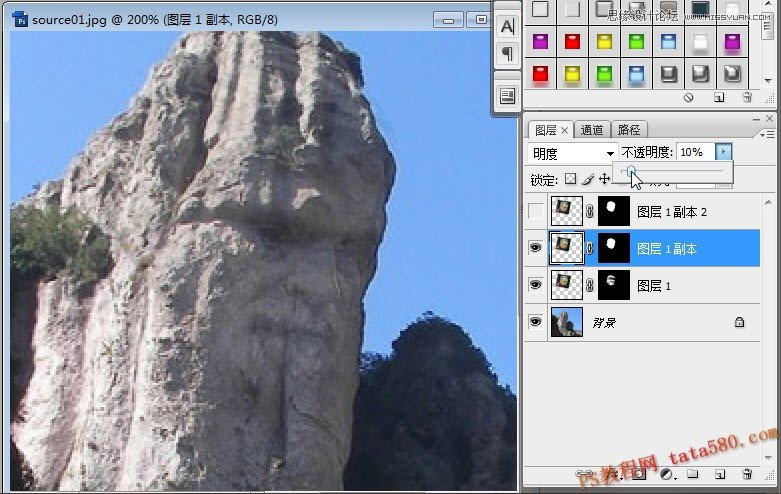Image resolution: width=781 pixels, height=494 pixels.
Task: Delete style with Styles panel trash icon
Action: pos(747,98)
